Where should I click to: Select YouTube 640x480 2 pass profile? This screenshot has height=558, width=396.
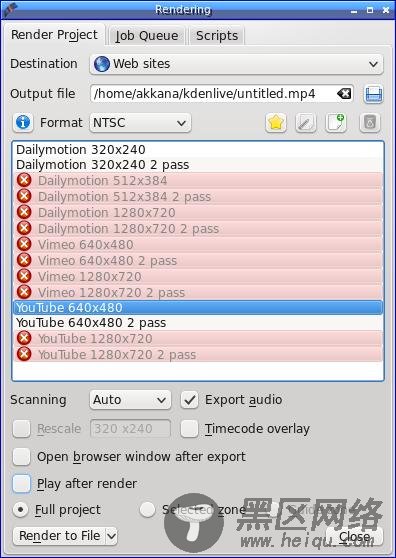[198, 323]
